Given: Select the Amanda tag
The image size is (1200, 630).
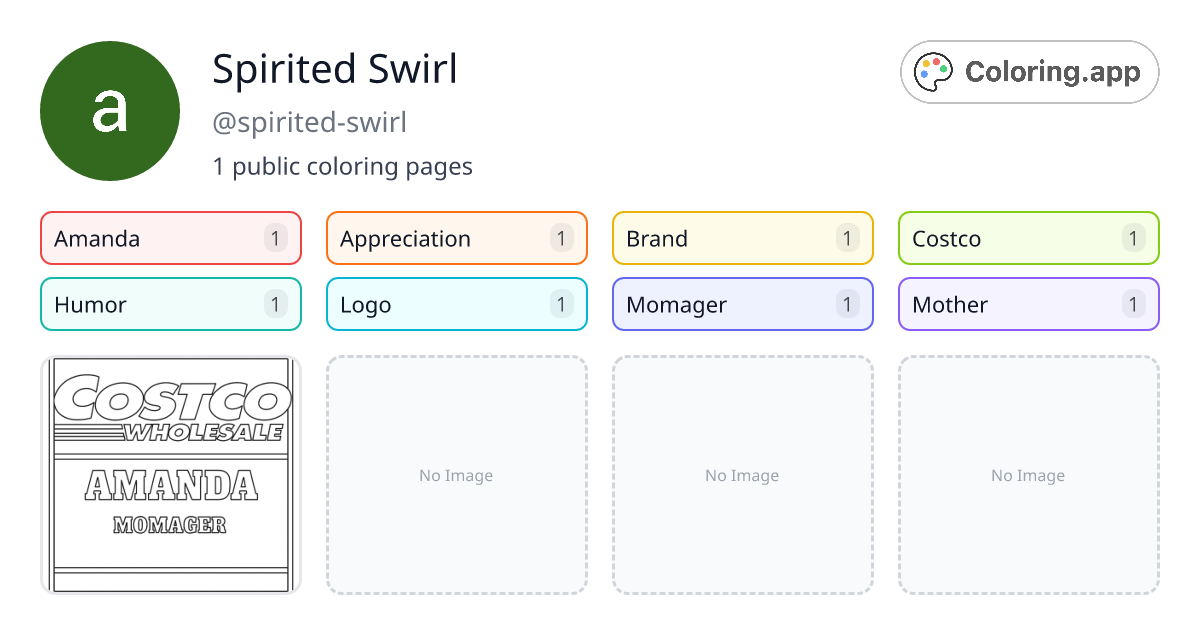Looking at the screenshot, I should 171,238.
